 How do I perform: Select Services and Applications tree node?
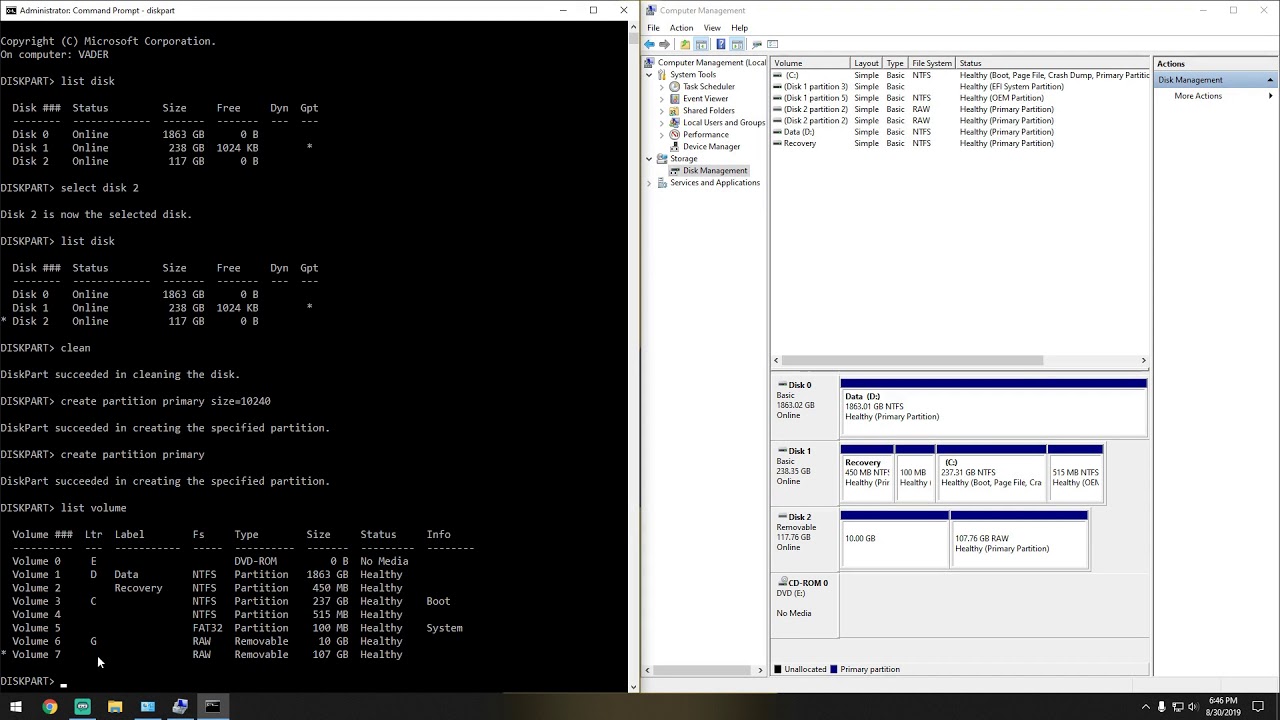708,183
